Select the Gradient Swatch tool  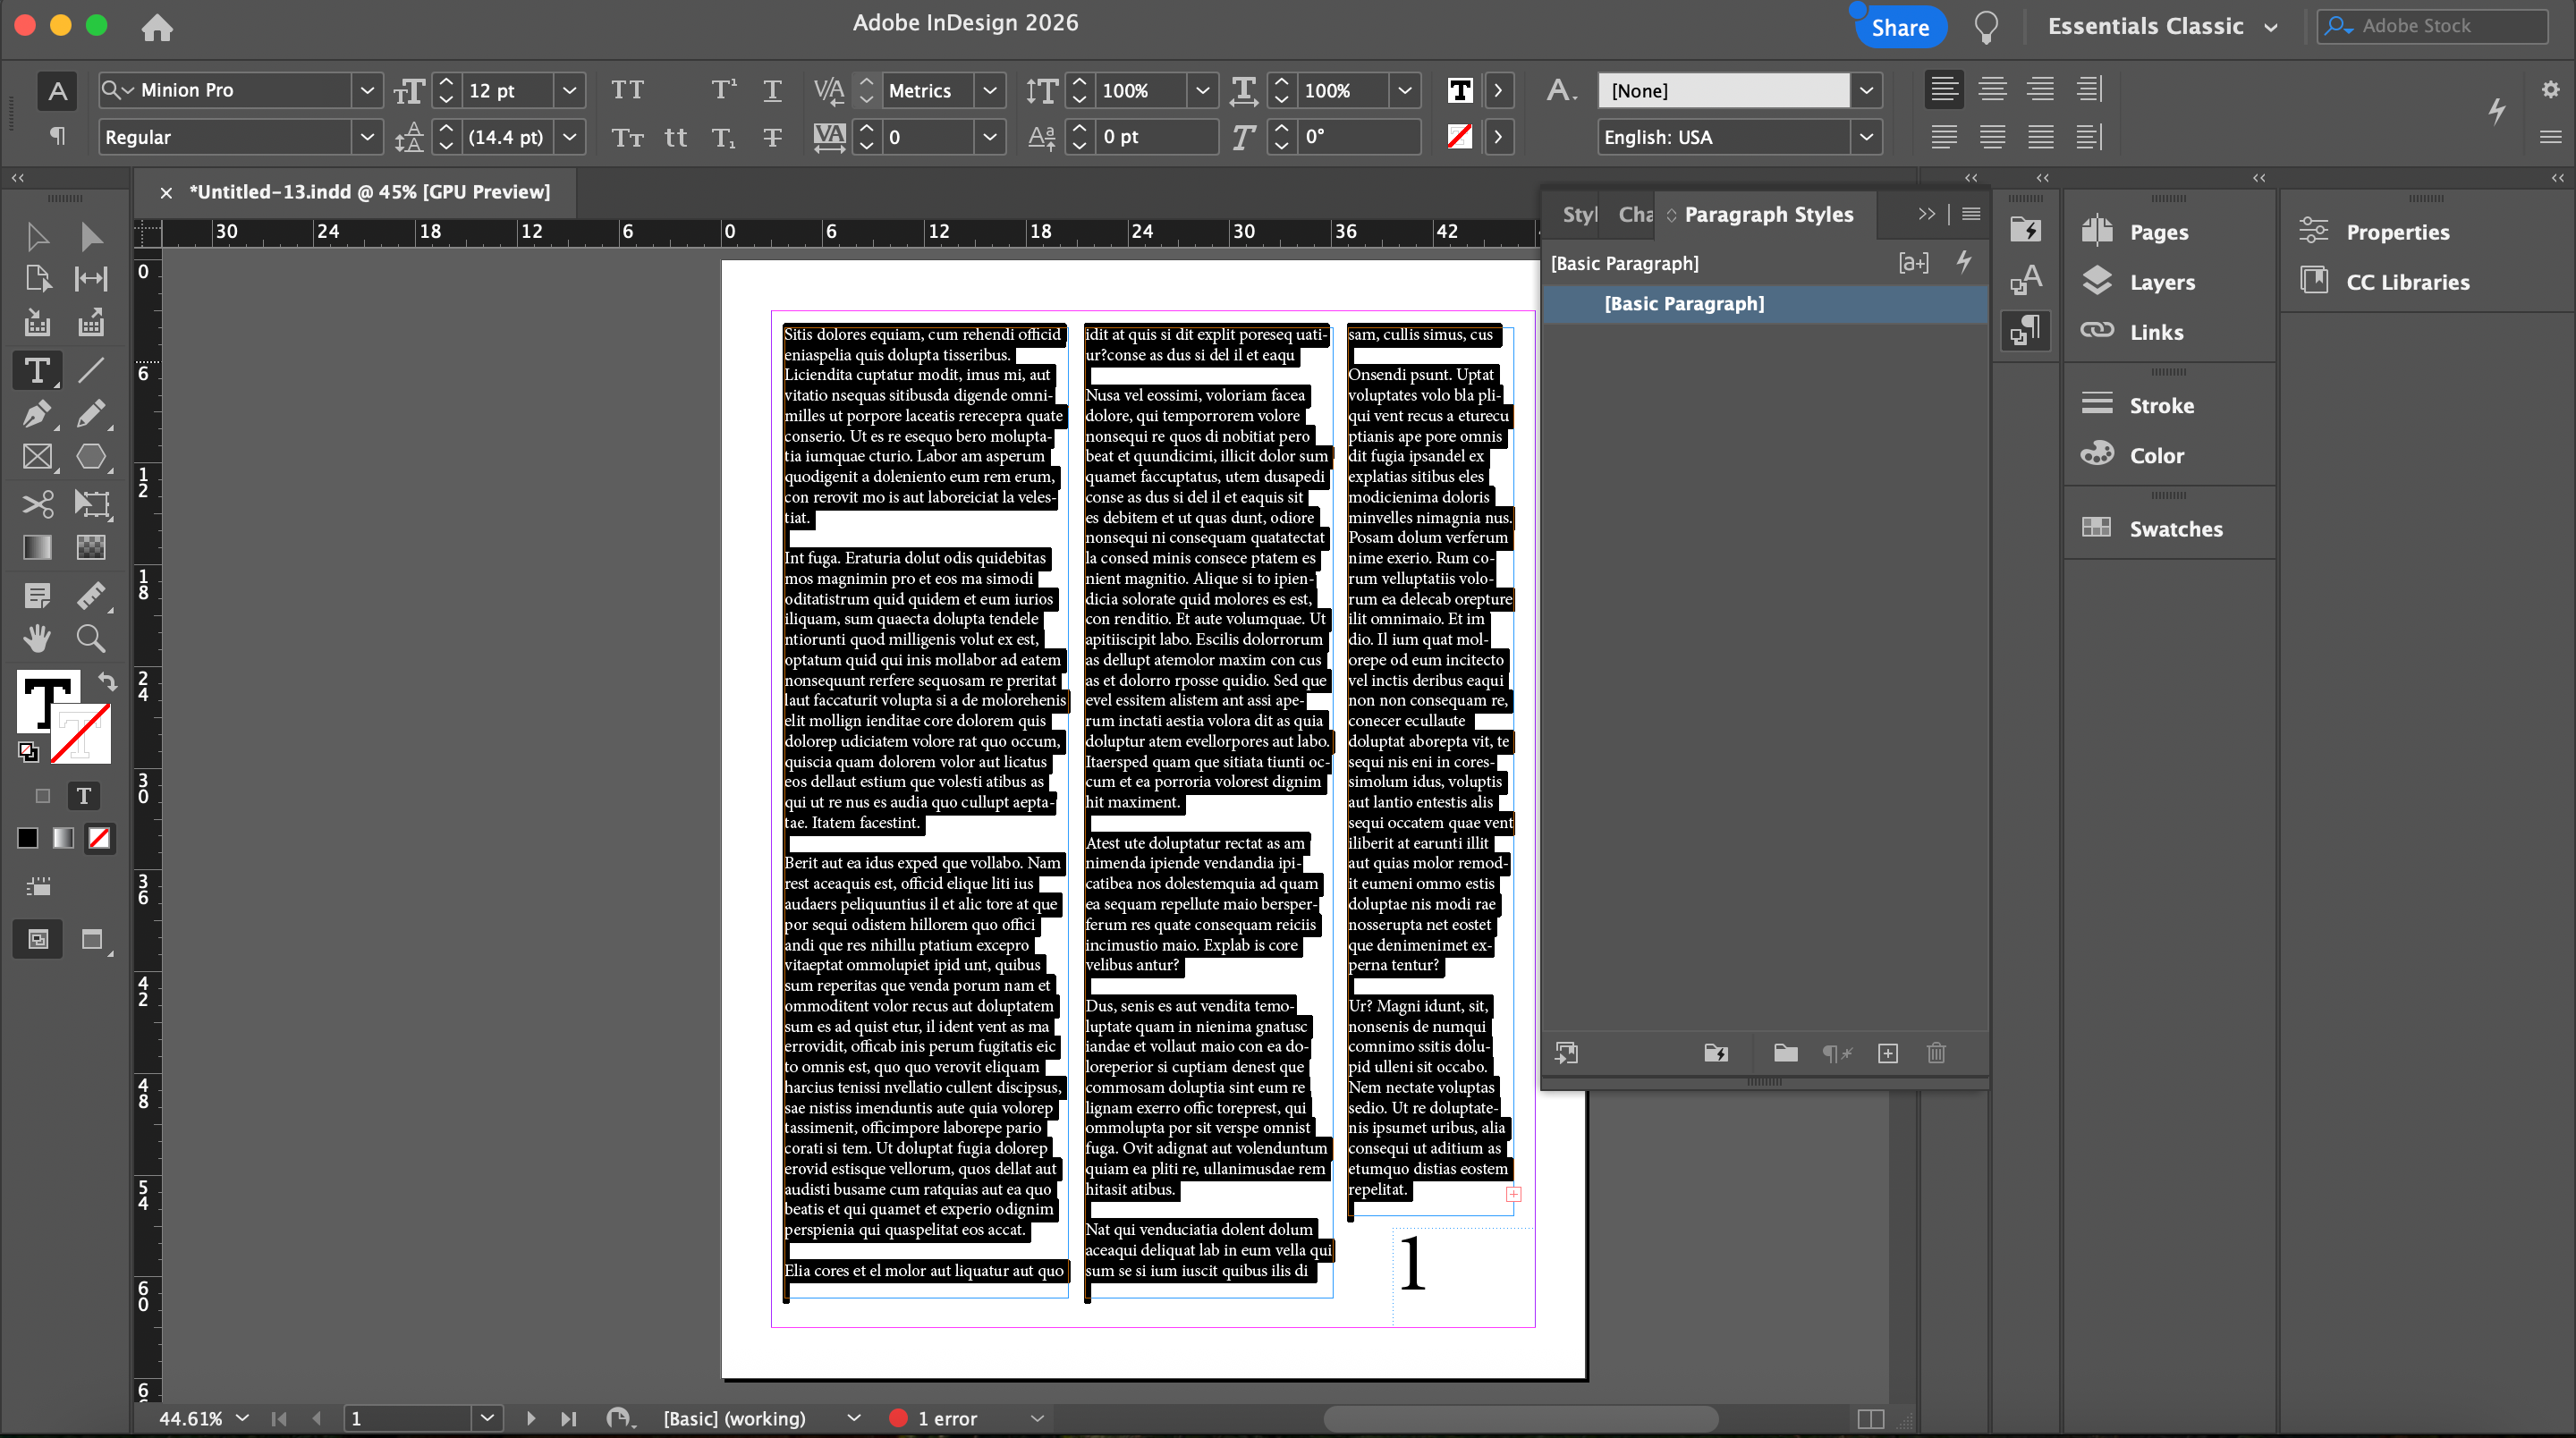37,547
